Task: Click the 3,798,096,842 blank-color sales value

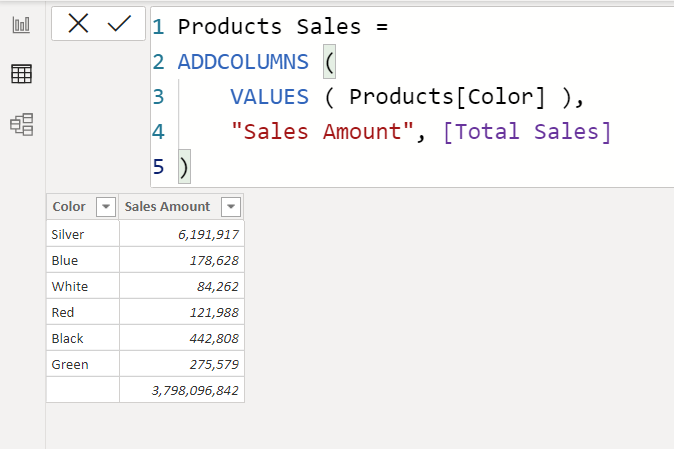Action: point(195,391)
